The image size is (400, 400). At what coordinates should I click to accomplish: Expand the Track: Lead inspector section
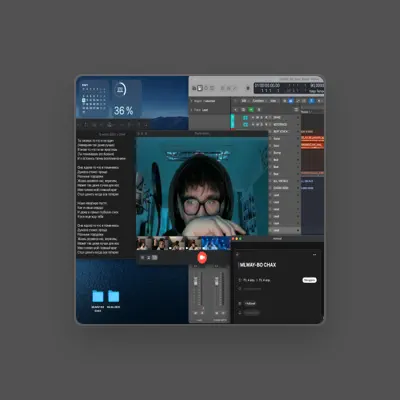pos(191,110)
